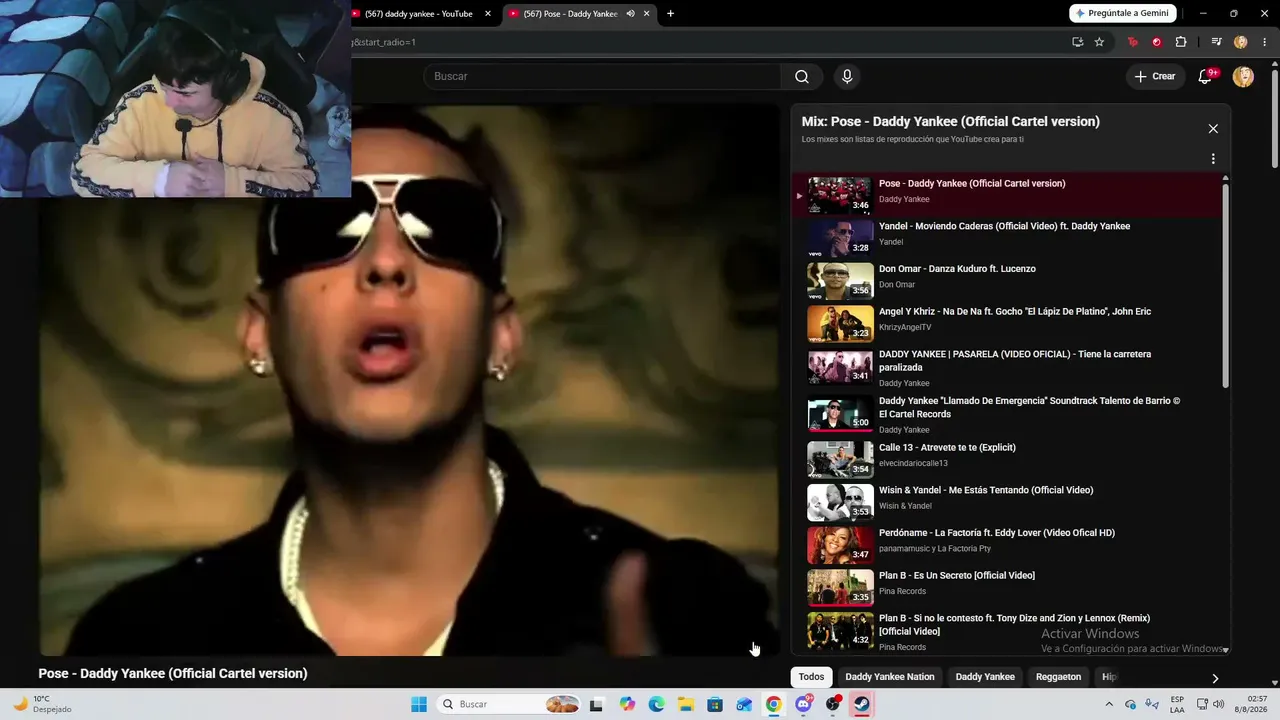Click the YouTube search input field
The image size is (1280, 720).
tap(603, 77)
